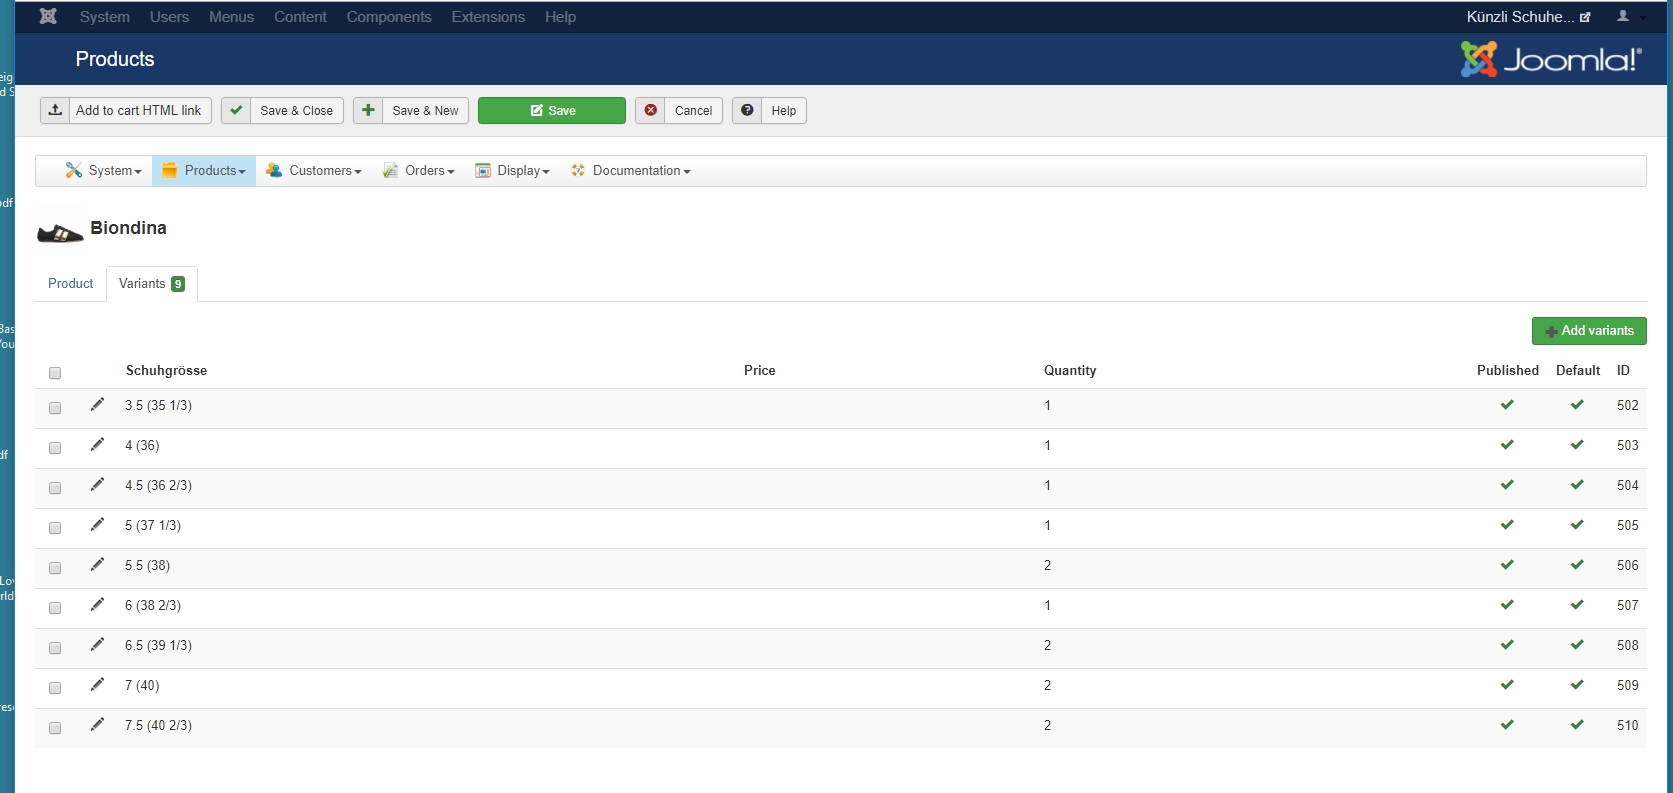Check the box for variant 3.5 (35 1/3)
This screenshot has height=793, width=1673.
[55, 408]
